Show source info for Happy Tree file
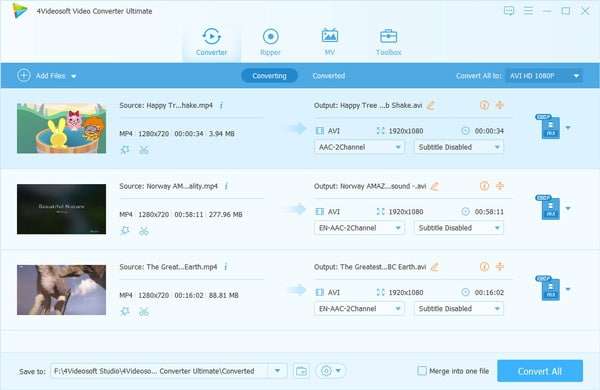The width and height of the screenshot is (600, 390). click(x=221, y=105)
